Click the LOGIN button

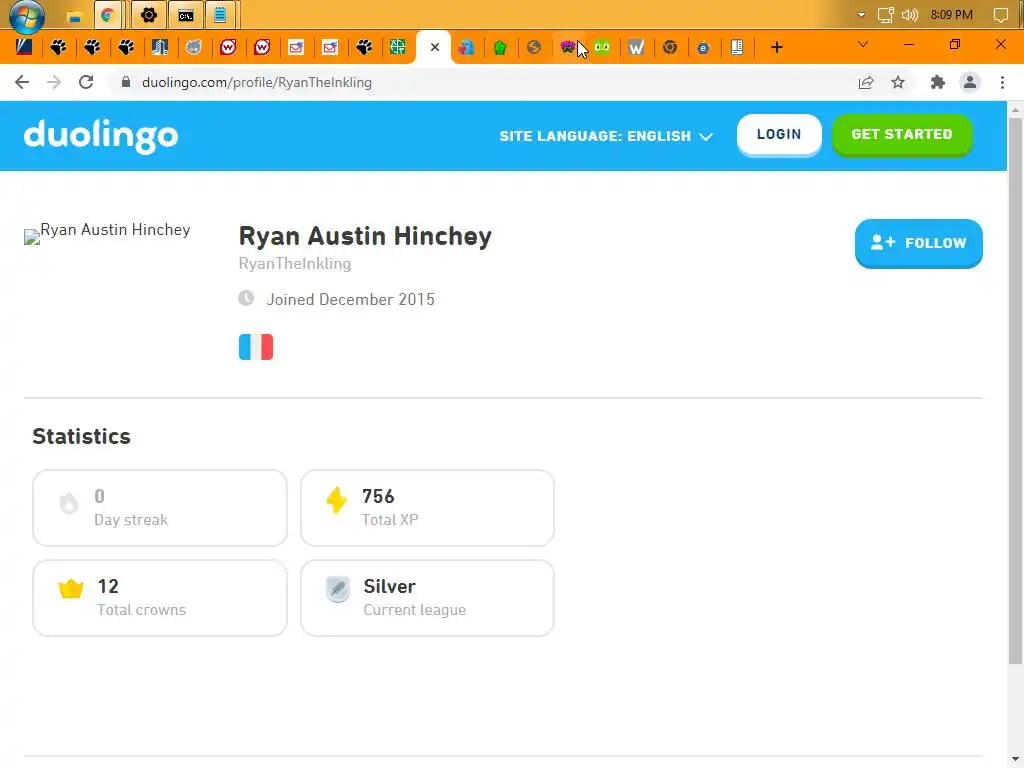coord(778,135)
